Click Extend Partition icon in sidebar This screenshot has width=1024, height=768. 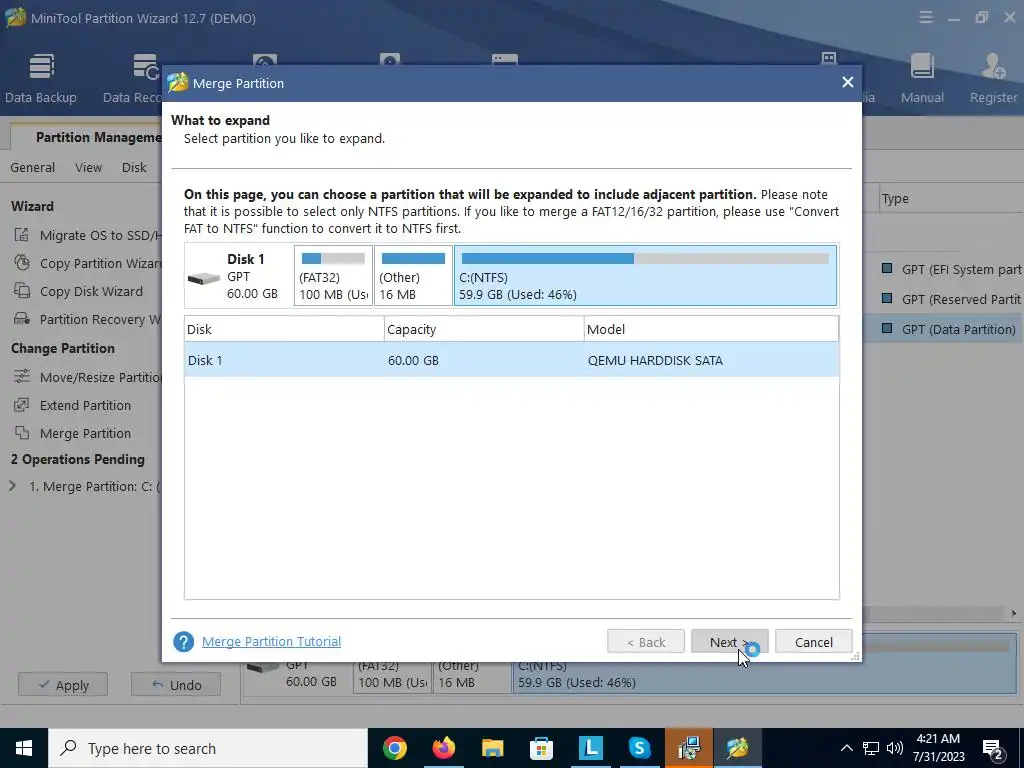click(x=22, y=405)
